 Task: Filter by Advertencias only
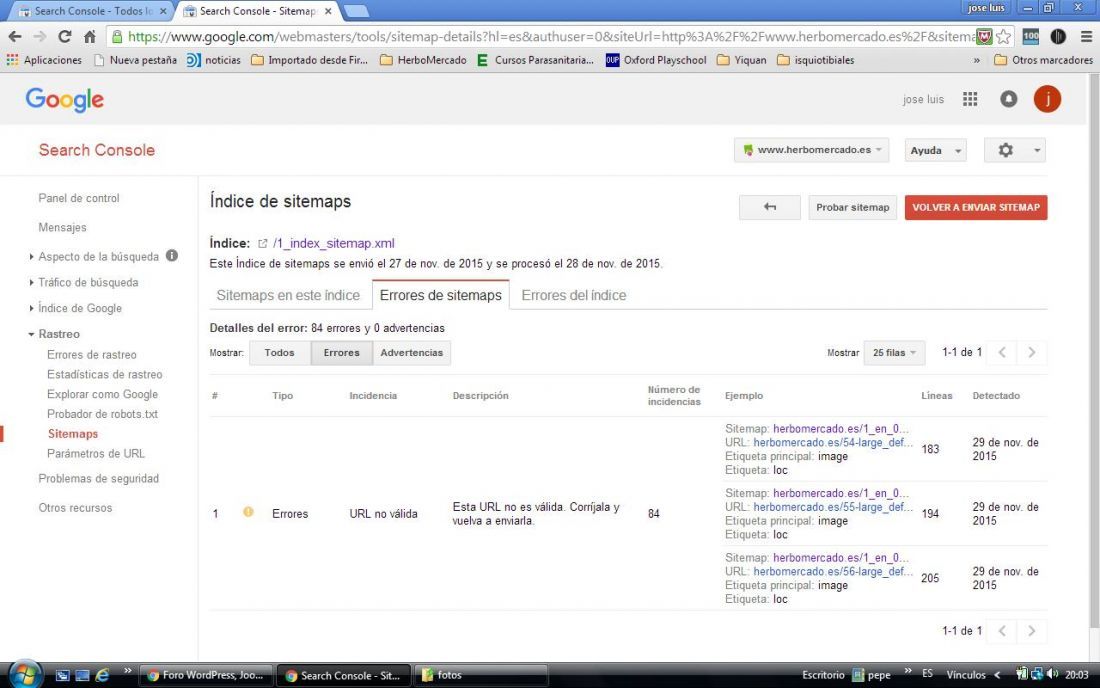point(412,353)
